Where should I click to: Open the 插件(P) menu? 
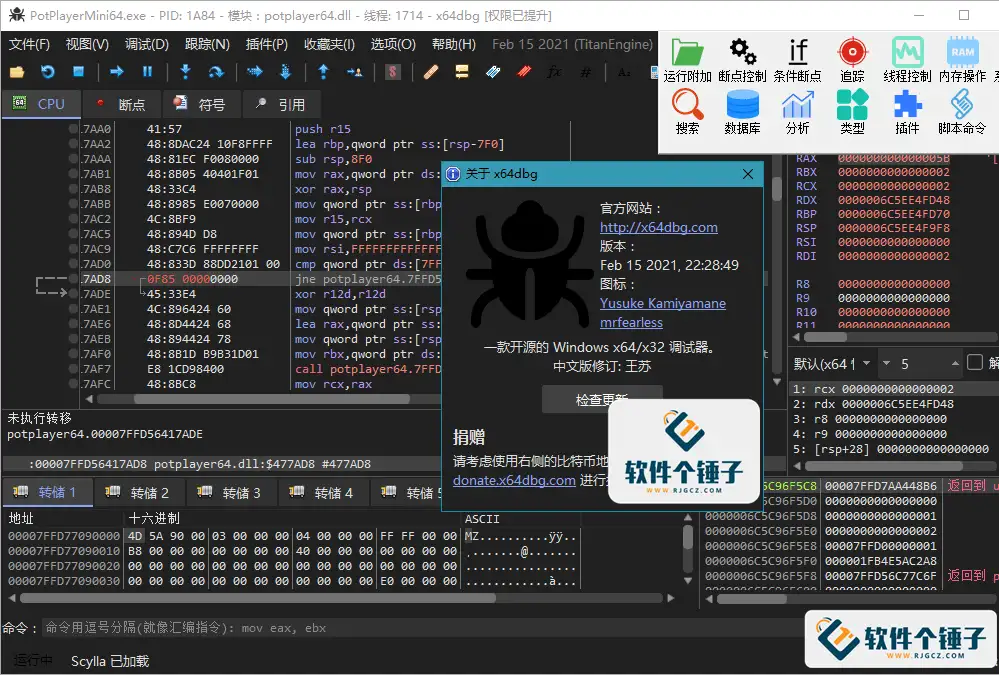pyautogui.click(x=266, y=44)
